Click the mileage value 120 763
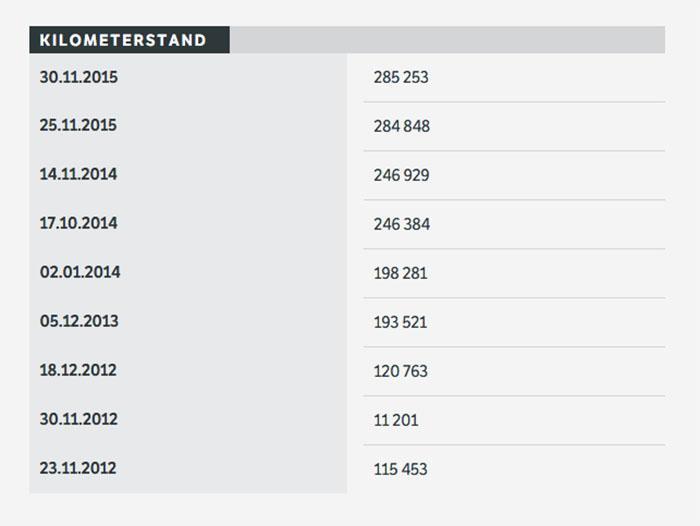The image size is (700, 526). tap(400, 371)
